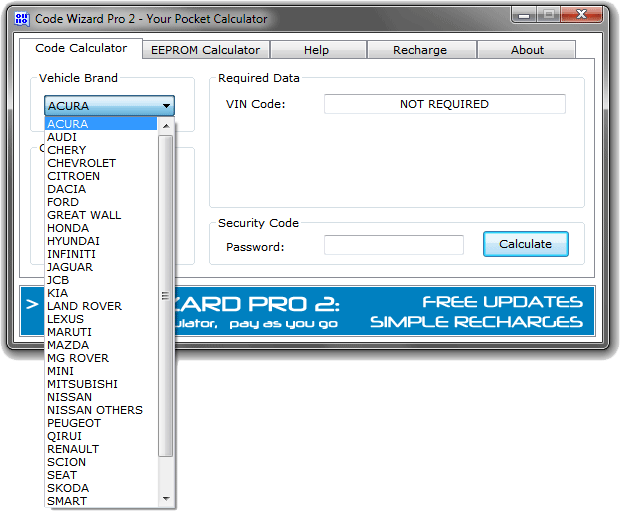Select HONDA from the brand list
The width and height of the screenshot is (620, 511).
coord(101,228)
